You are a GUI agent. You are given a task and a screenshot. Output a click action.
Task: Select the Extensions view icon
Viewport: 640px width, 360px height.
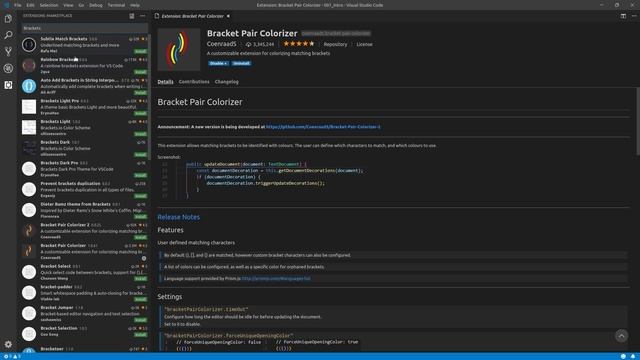pos(8,85)
